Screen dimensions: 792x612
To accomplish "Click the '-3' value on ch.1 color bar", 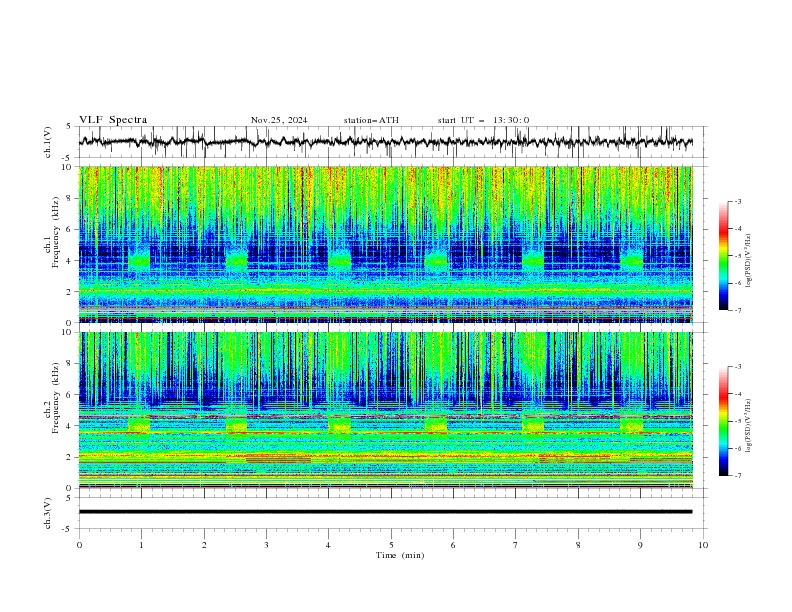I will tap(737, 201).
